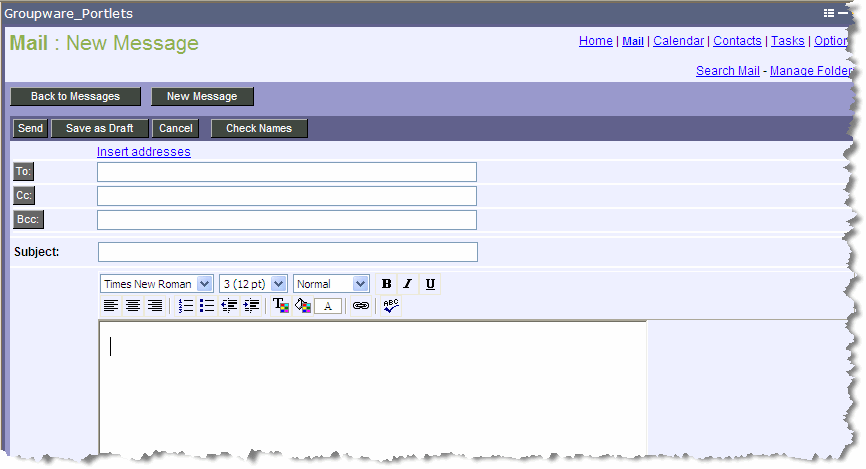Insert a numbered list
Viewport: 866px width, 469px height.
click(186, 305)
